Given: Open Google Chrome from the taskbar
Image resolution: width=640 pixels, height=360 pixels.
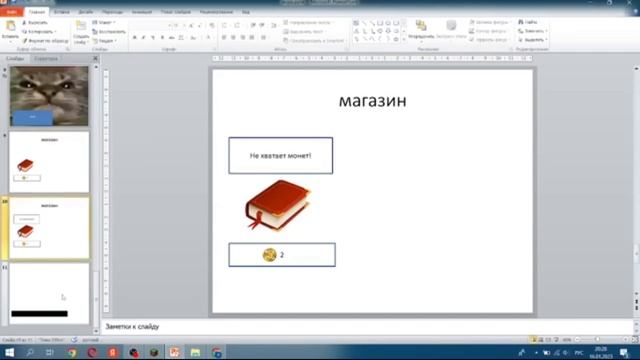Looking at the screenshot, I should [72, 352].
